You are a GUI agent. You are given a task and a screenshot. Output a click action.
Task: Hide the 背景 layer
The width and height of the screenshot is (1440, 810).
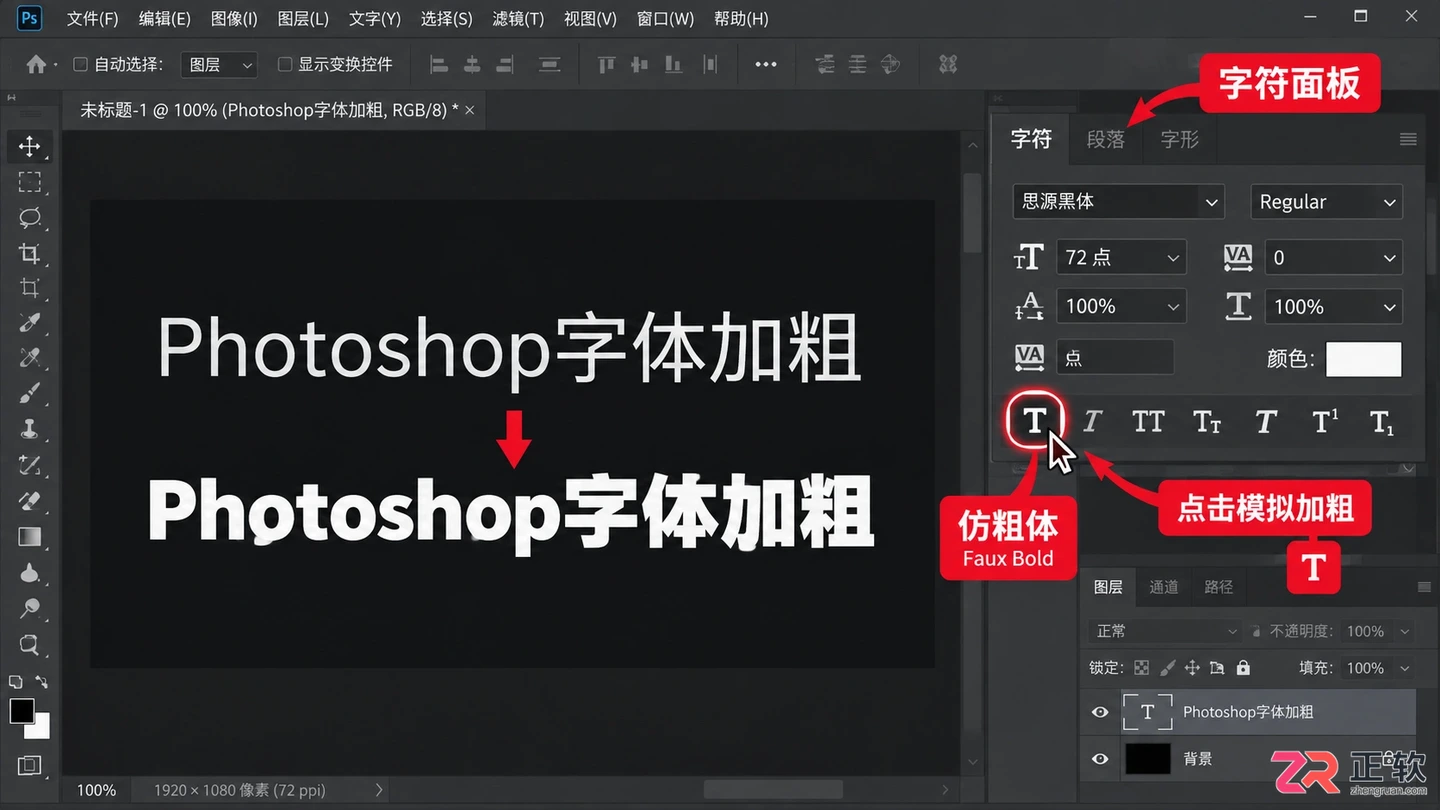point(1100,759)
